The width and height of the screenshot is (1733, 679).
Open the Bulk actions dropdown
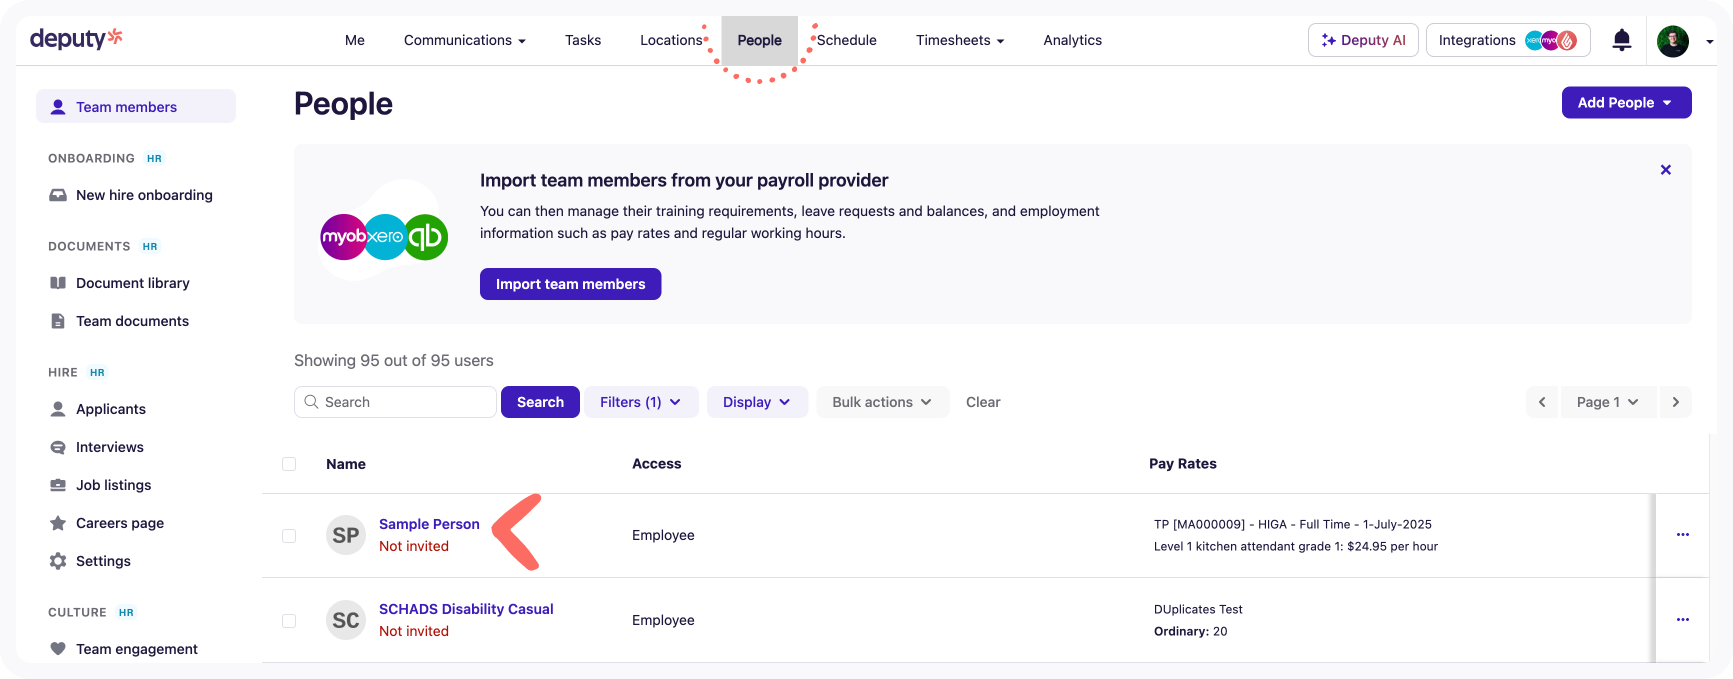882,402
